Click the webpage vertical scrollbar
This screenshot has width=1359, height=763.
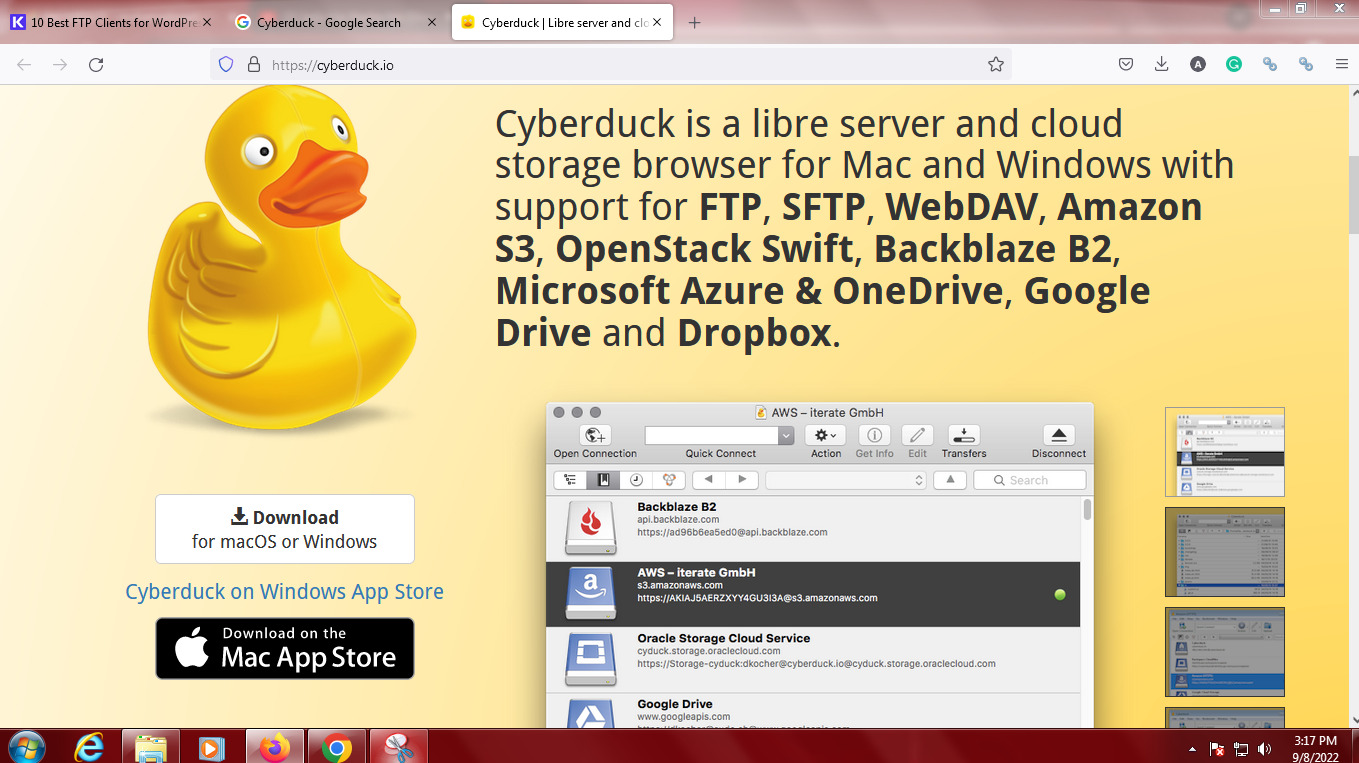pos(1352,196)
